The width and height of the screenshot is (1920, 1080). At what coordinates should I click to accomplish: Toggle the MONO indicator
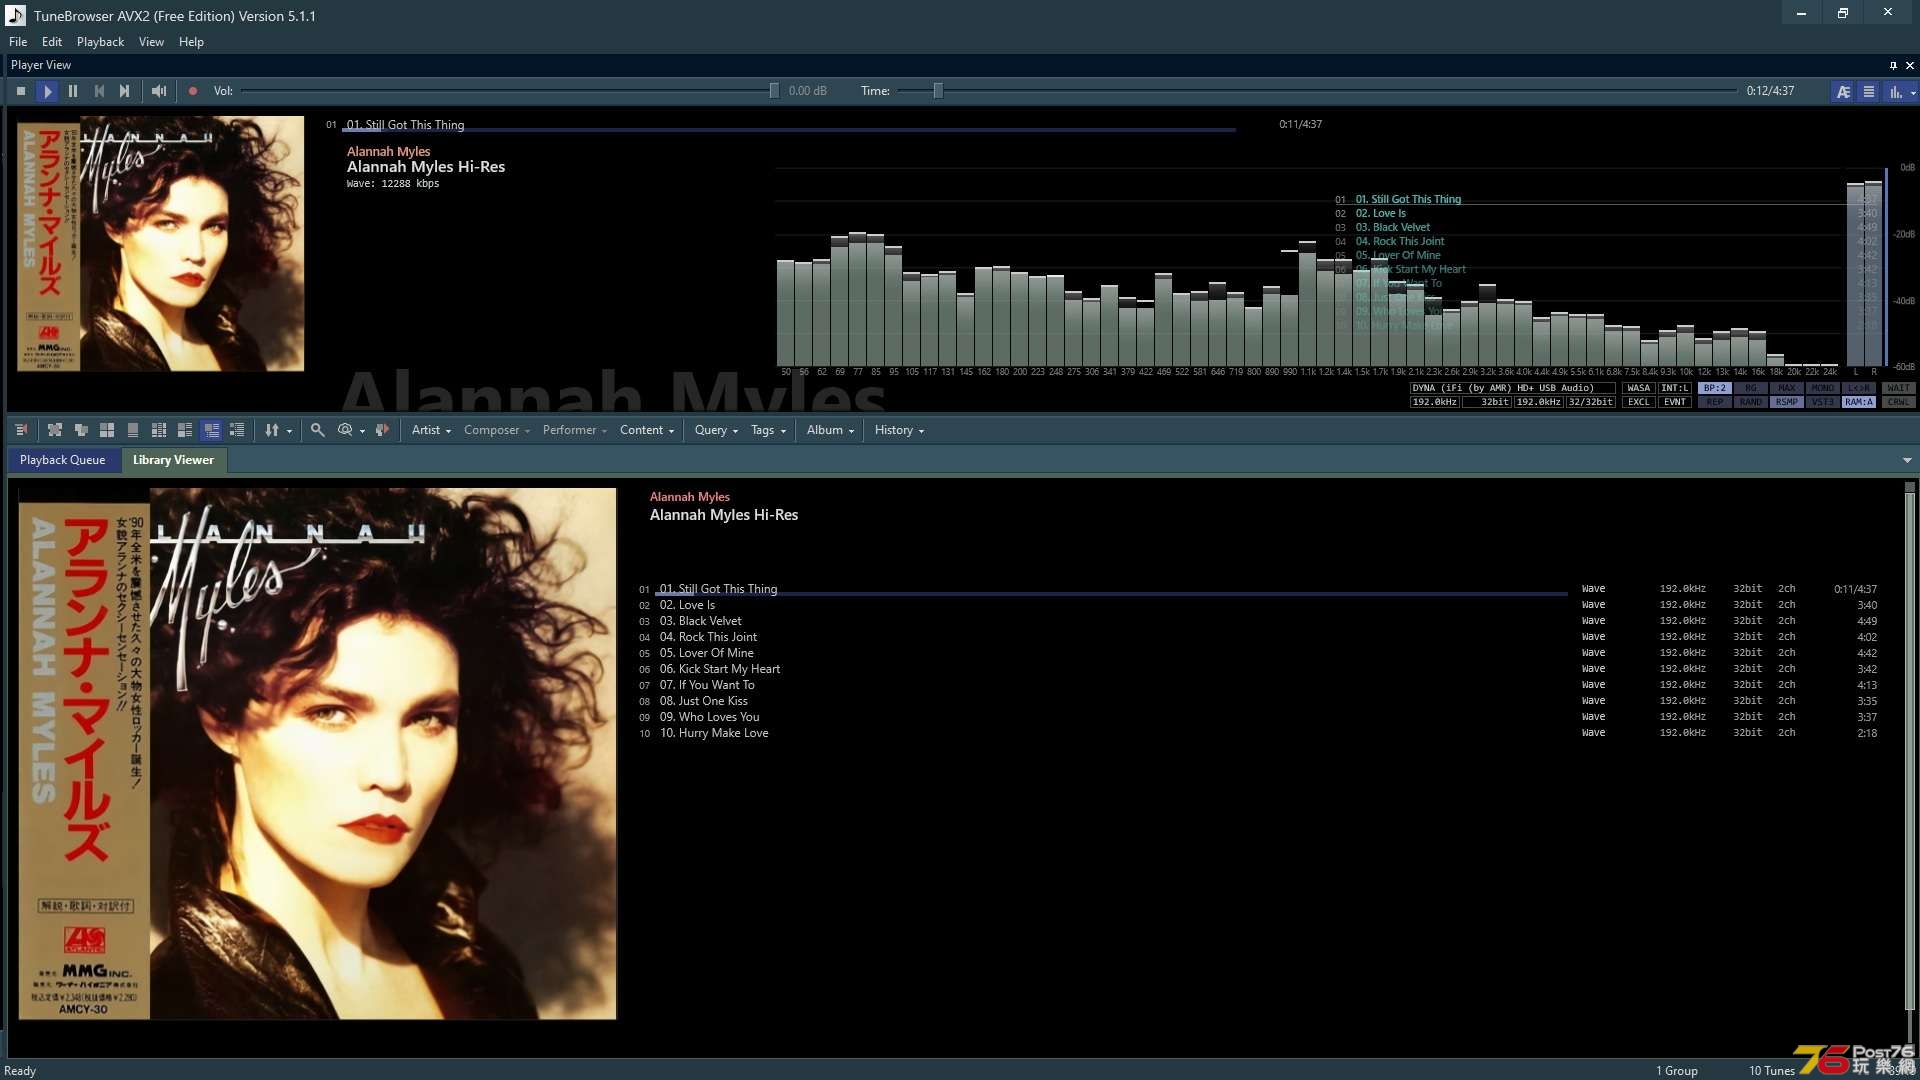pos(1822,388)
